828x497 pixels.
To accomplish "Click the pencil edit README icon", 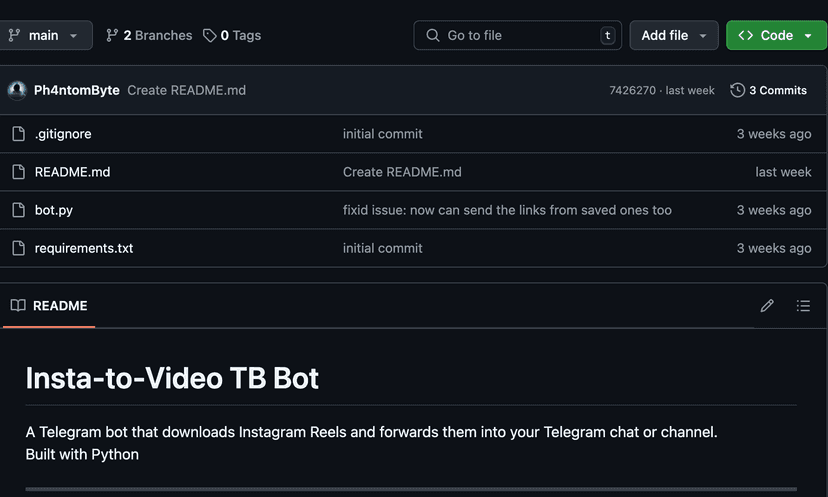I will pyautogui.click(x=767, y=306).
